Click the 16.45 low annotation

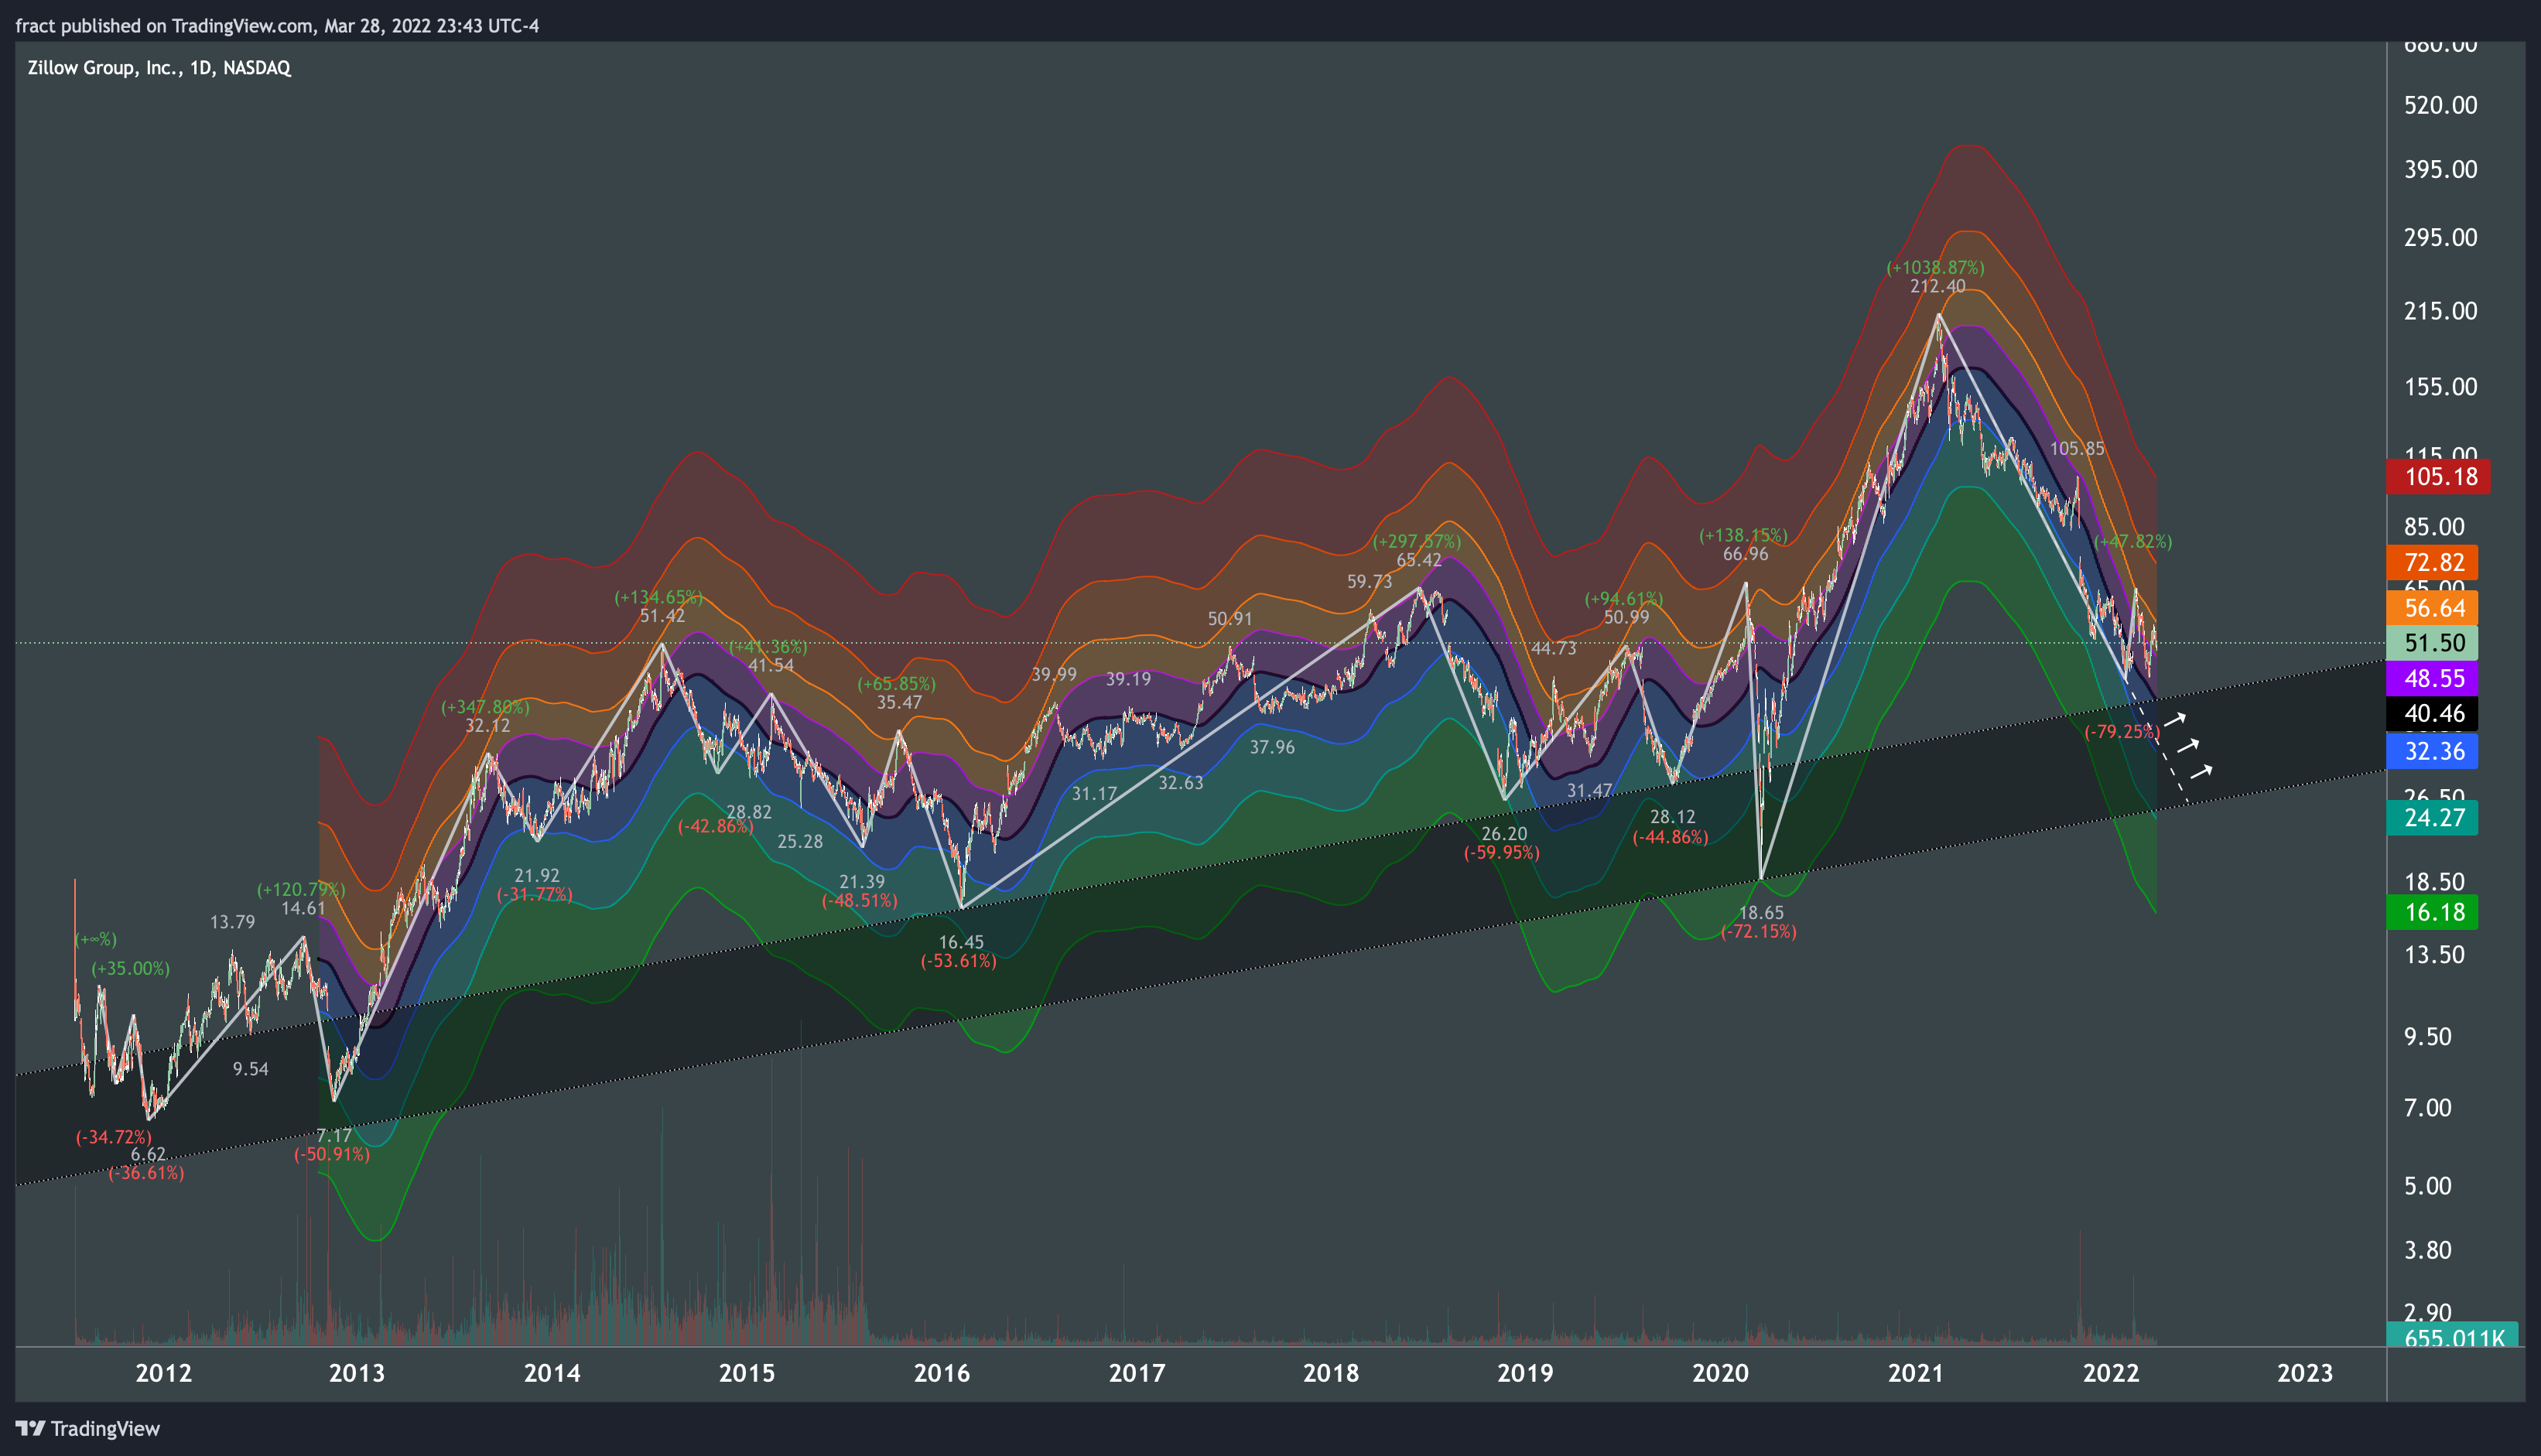coord(961,942)
